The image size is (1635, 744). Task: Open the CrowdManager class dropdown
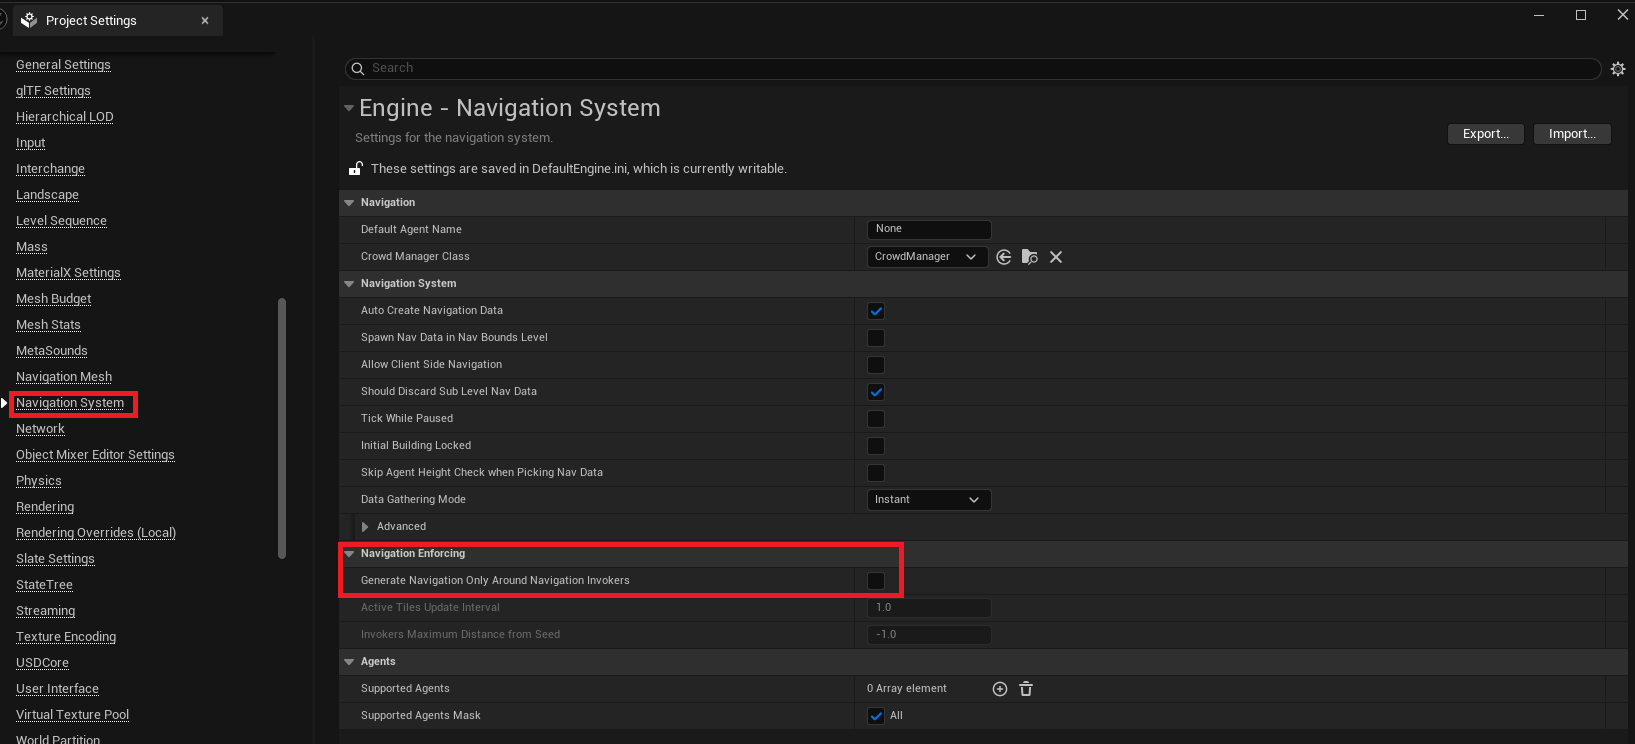coord(927,257)
